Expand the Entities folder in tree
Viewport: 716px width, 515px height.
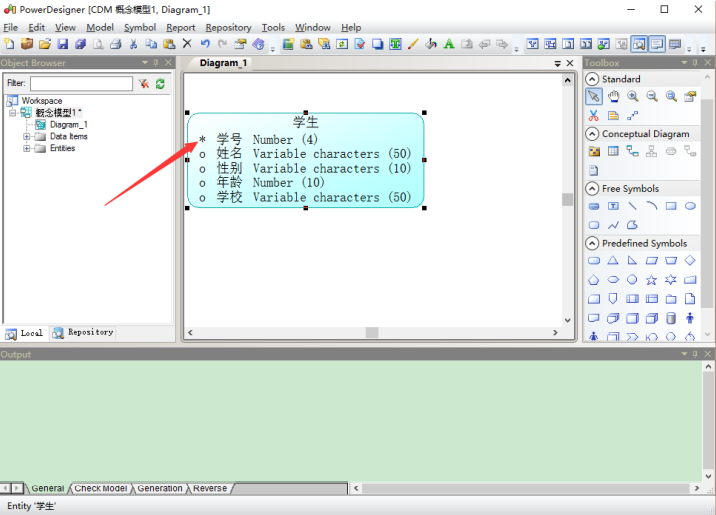[x=26, y=148]
